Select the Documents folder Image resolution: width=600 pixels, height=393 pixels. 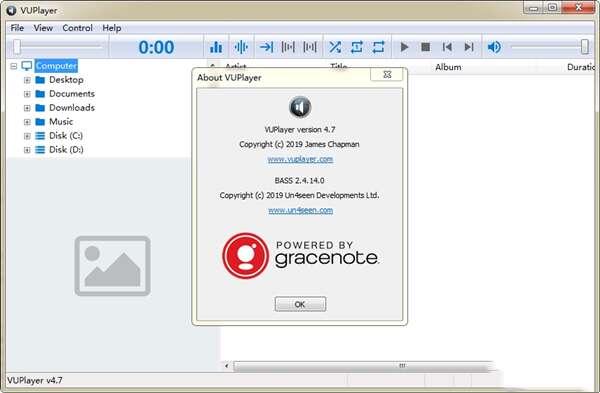coord(72,94)
